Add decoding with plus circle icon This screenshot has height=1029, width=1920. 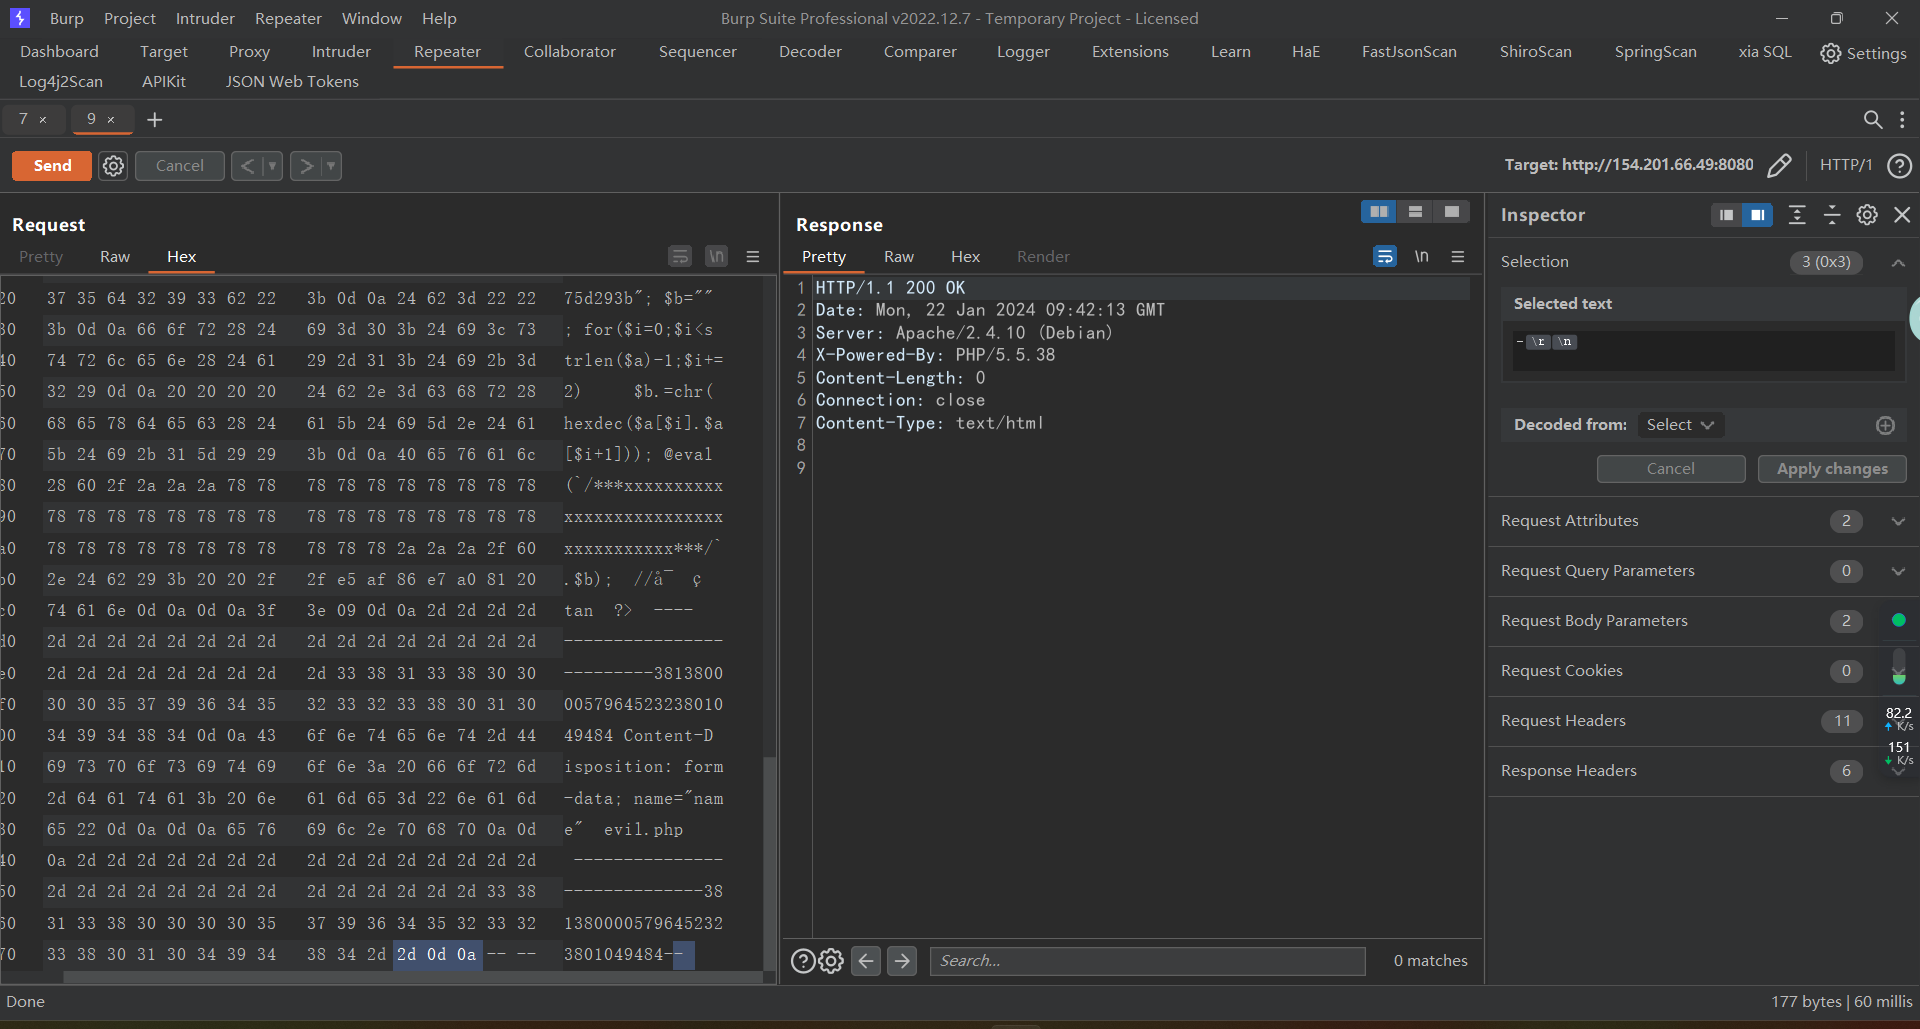[1885, 425]
